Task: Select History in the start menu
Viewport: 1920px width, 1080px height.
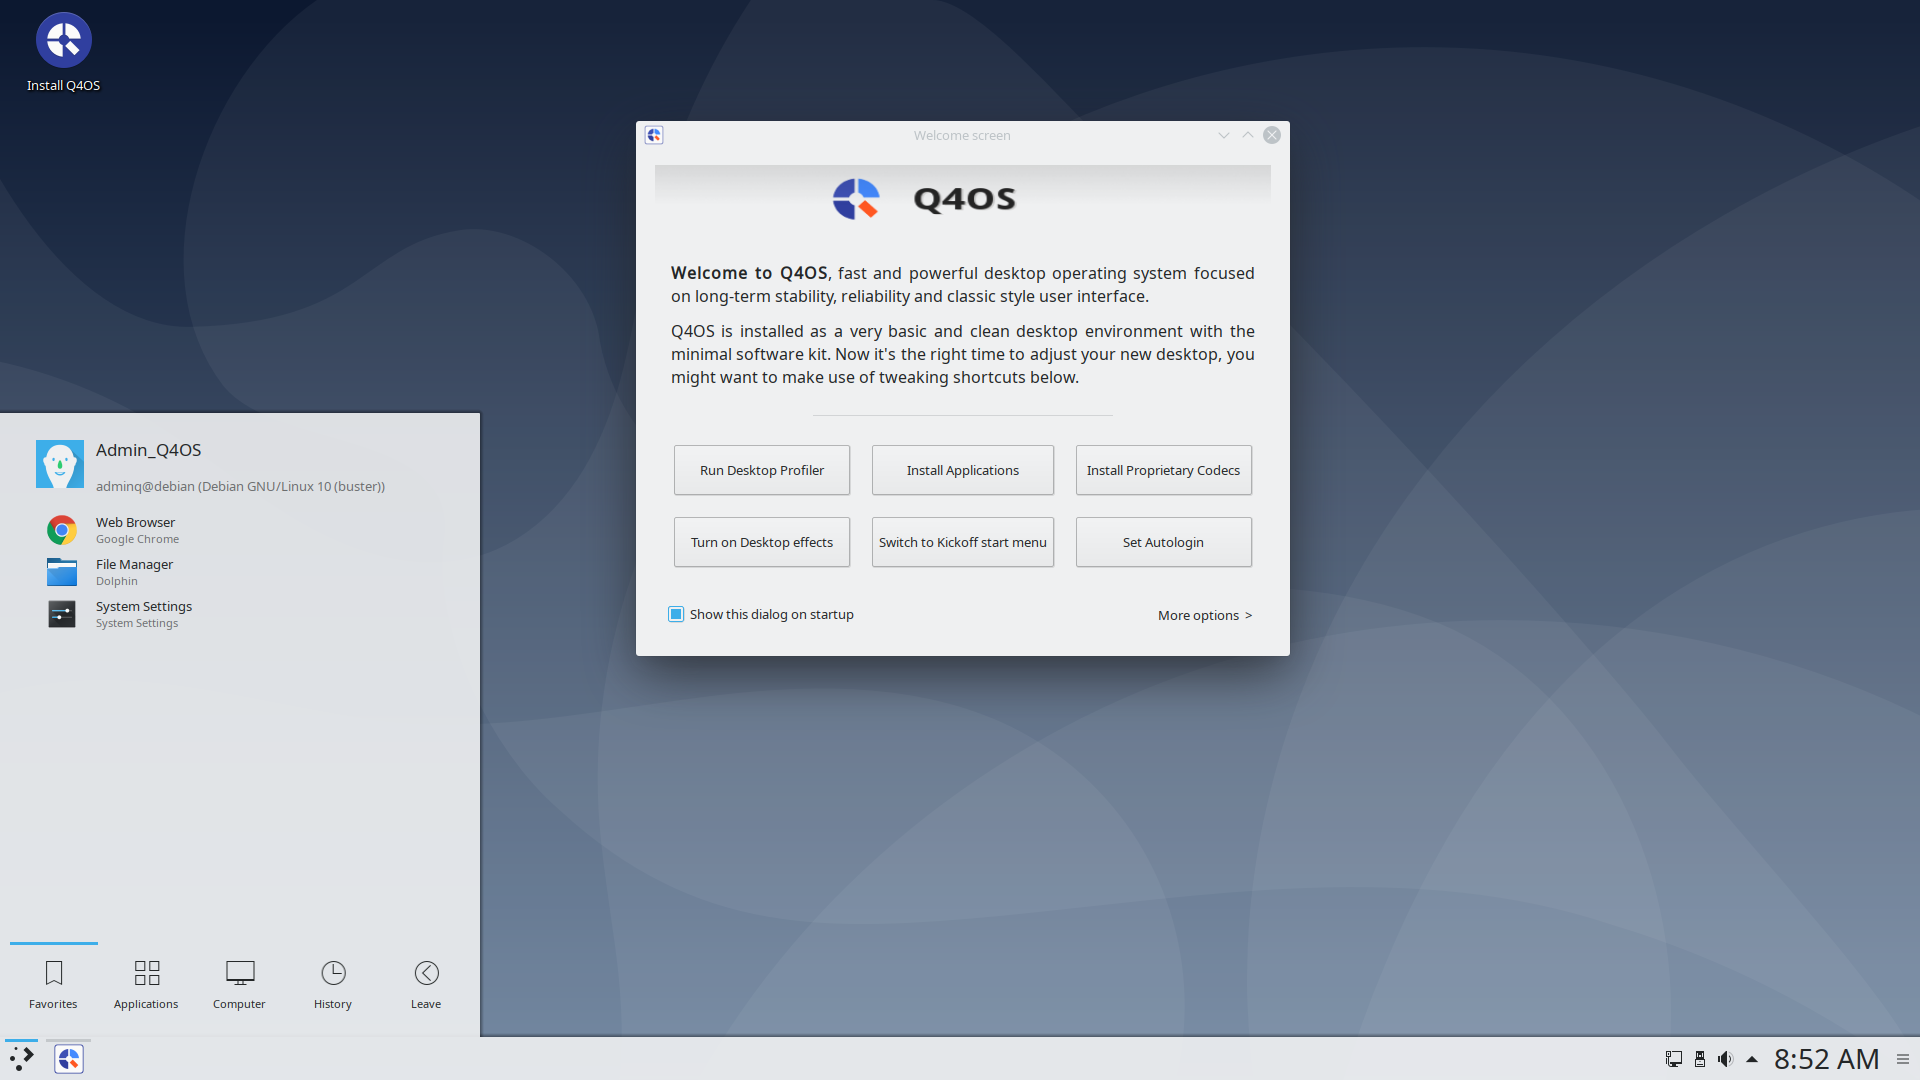Action: (332, 982)
